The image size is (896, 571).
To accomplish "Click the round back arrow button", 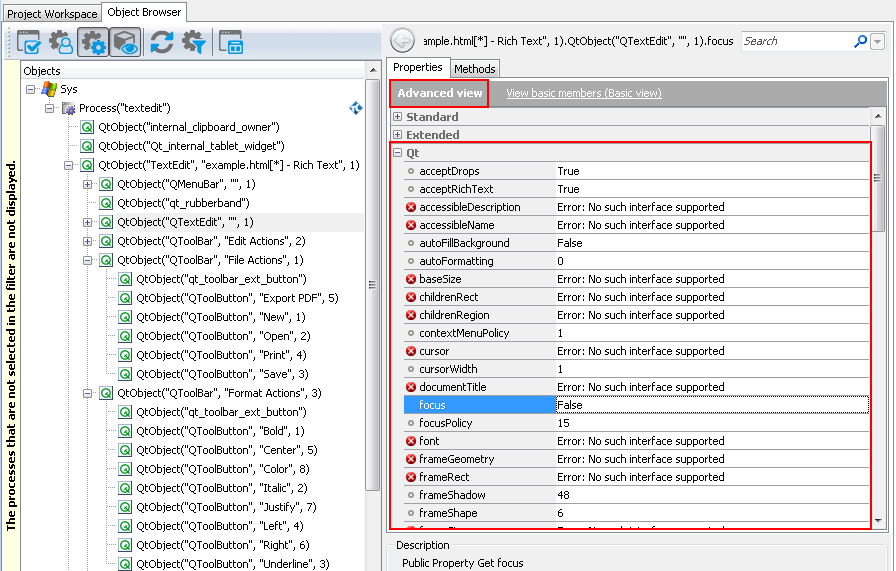I will pyautogui.click(x=402, y=41).
